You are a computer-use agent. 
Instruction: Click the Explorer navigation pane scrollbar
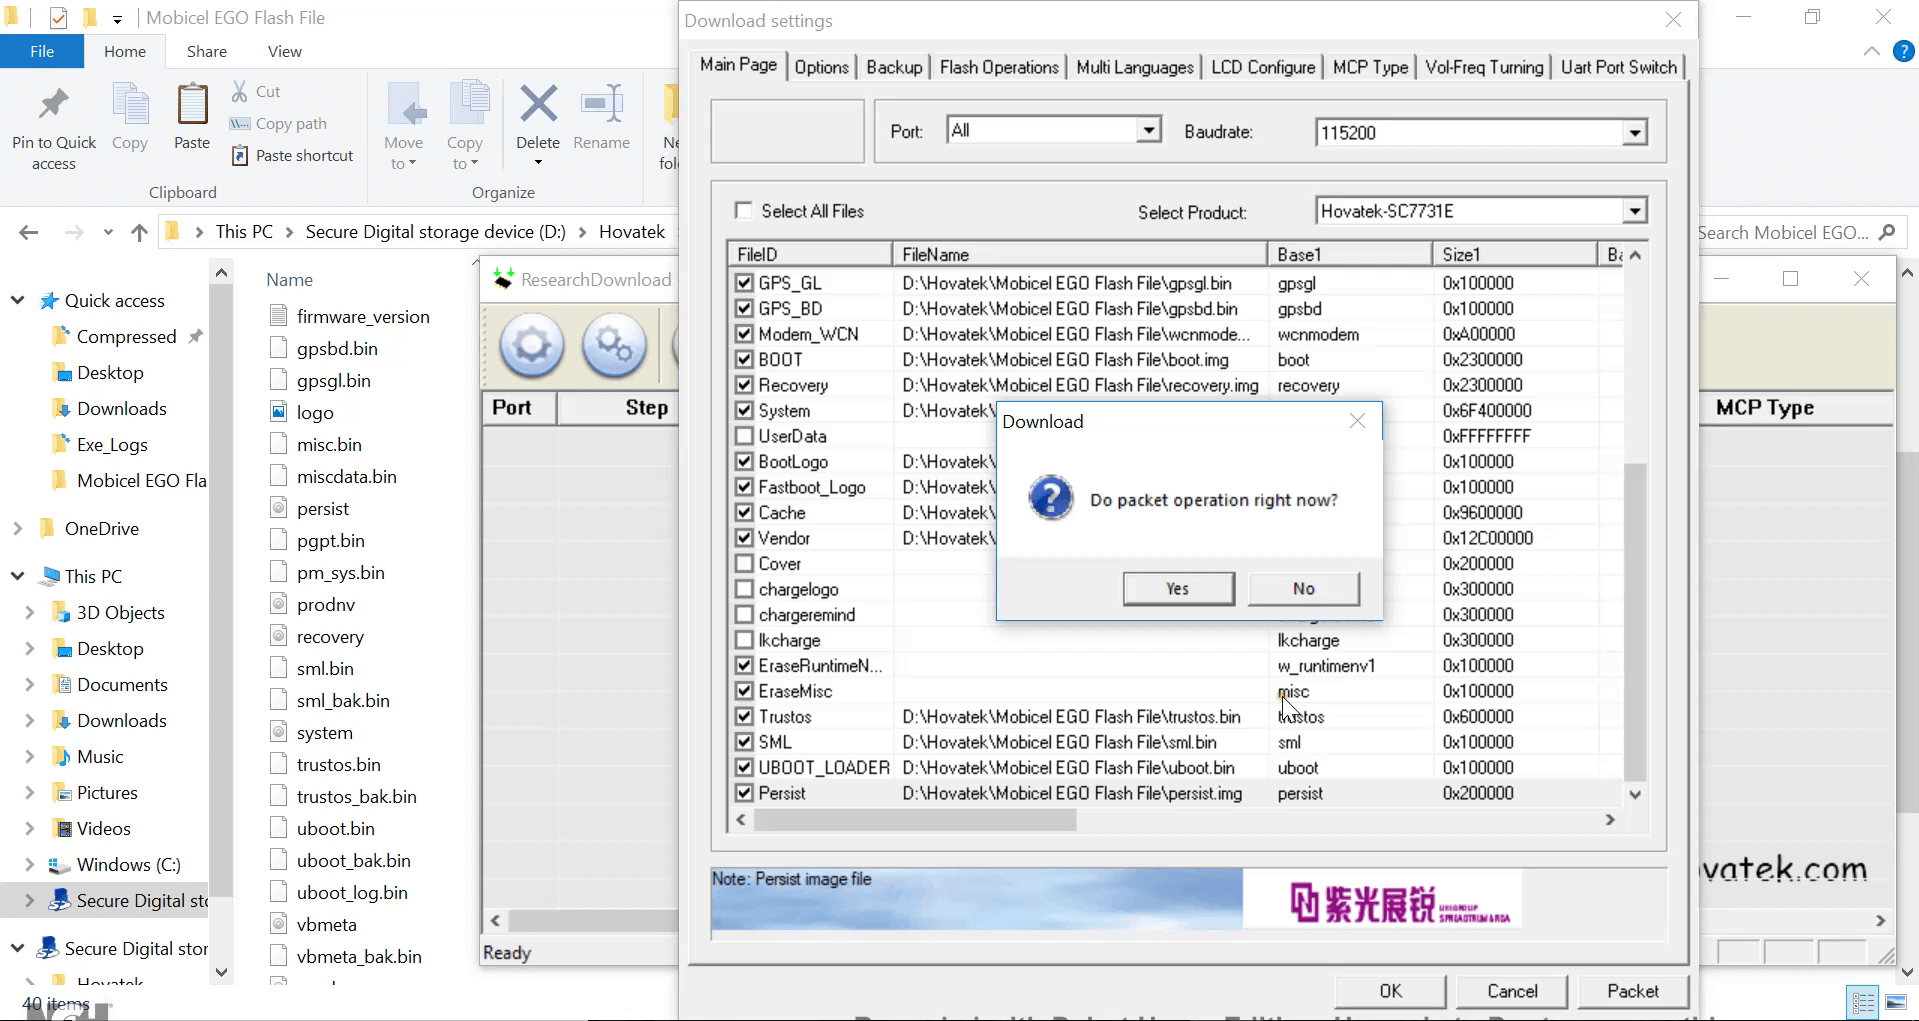coord(221,590)
